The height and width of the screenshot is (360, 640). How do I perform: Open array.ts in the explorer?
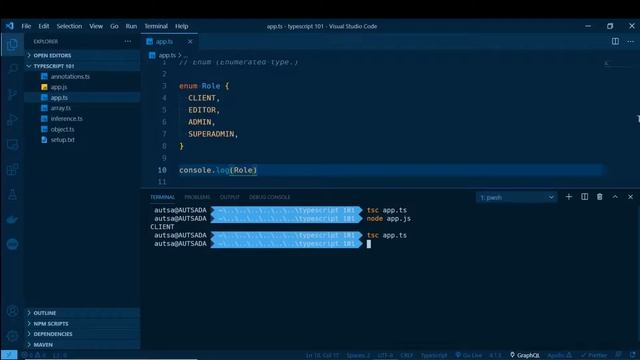coord(82,108)
